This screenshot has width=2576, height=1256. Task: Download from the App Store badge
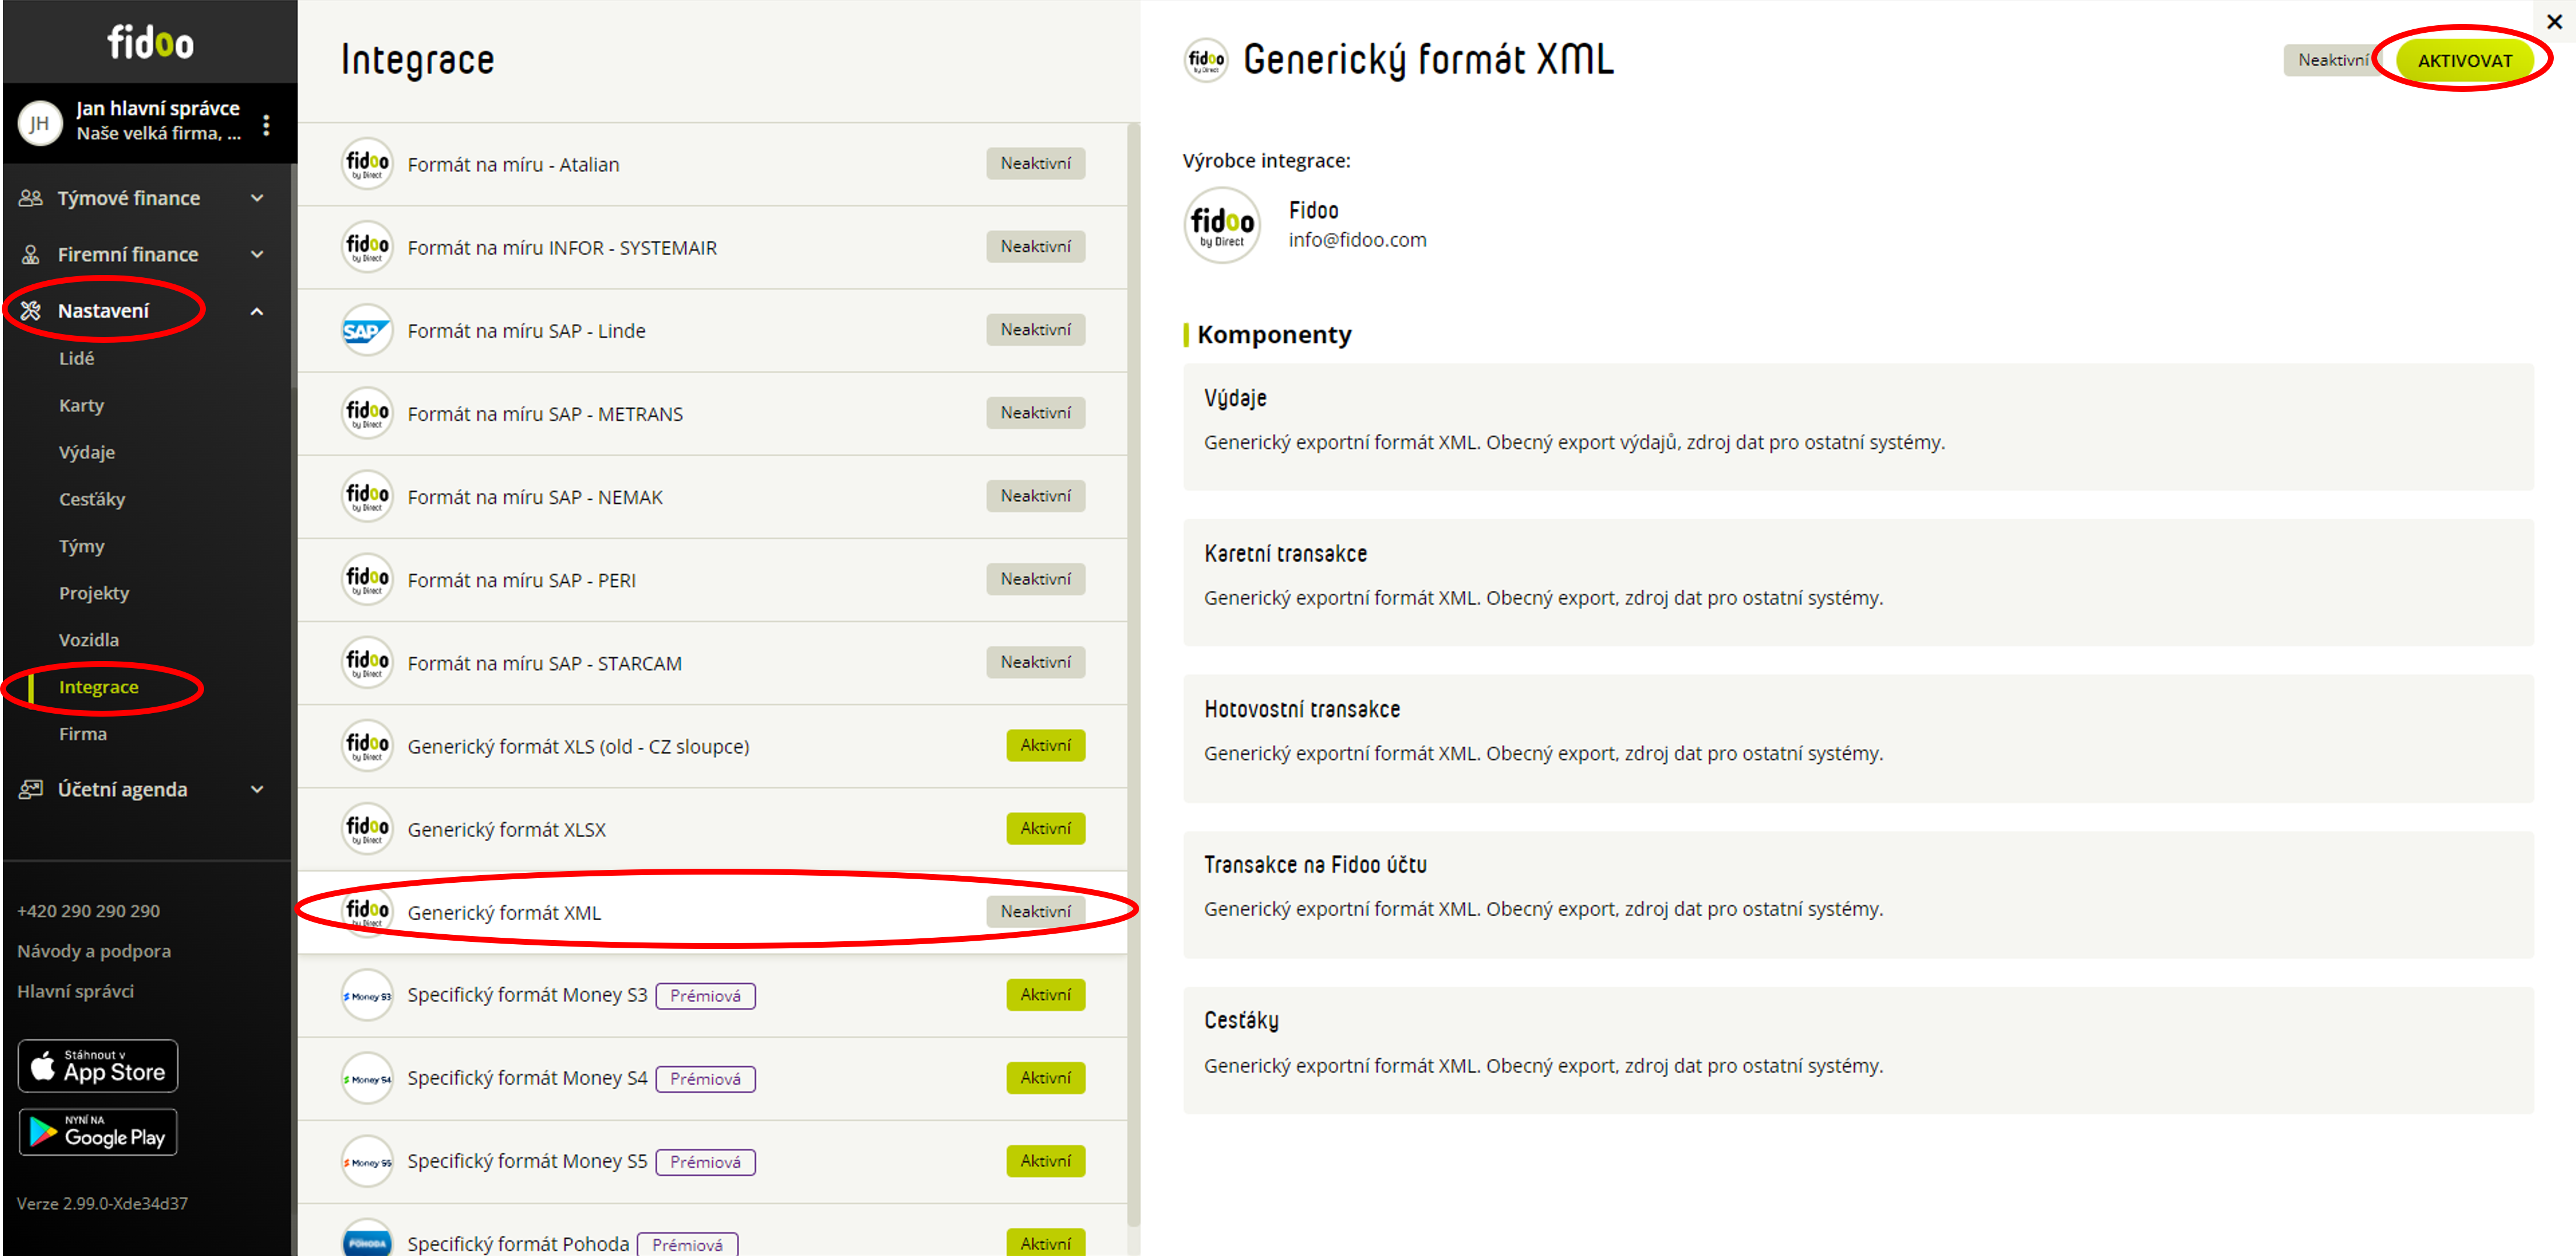tap(98, 1066)
